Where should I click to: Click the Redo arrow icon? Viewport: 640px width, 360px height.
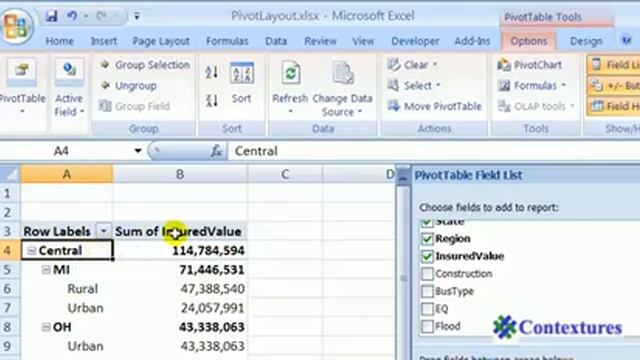tap(102, 16)
